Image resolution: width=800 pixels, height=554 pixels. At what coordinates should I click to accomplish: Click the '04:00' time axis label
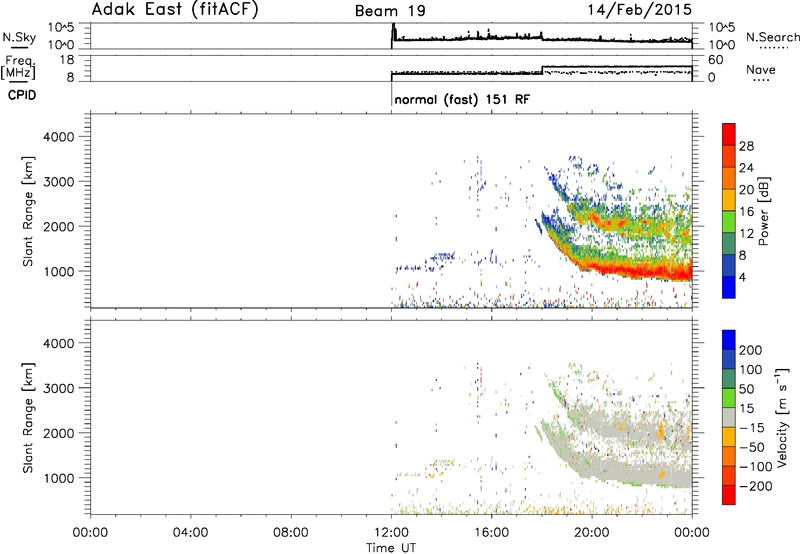point(191,533)
